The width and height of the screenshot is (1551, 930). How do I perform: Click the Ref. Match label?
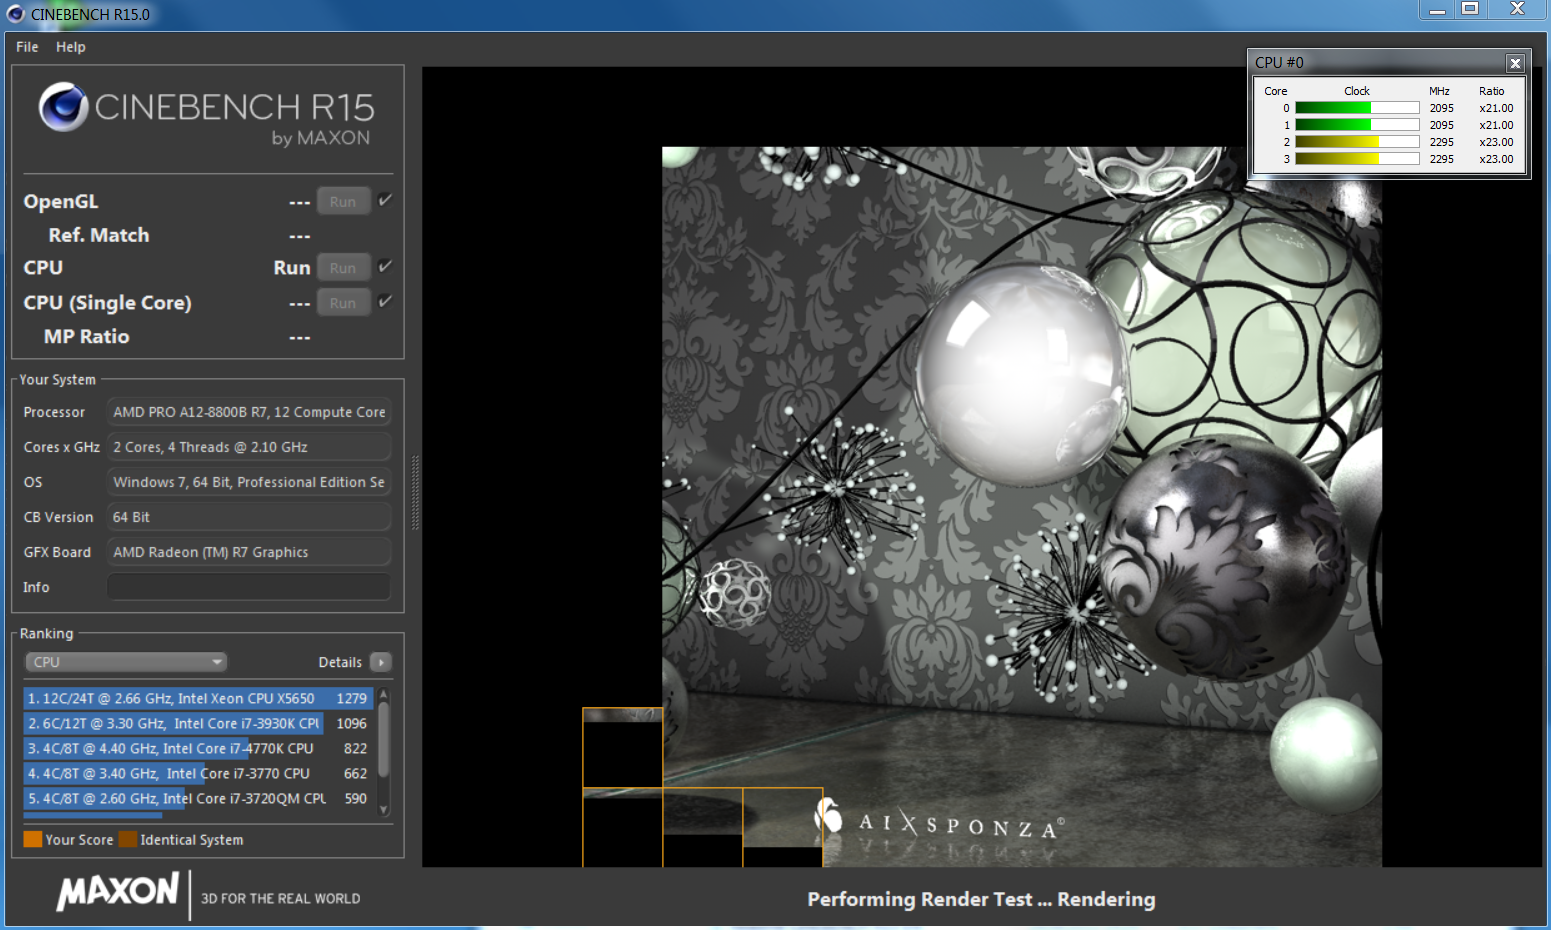coord(99,235)
